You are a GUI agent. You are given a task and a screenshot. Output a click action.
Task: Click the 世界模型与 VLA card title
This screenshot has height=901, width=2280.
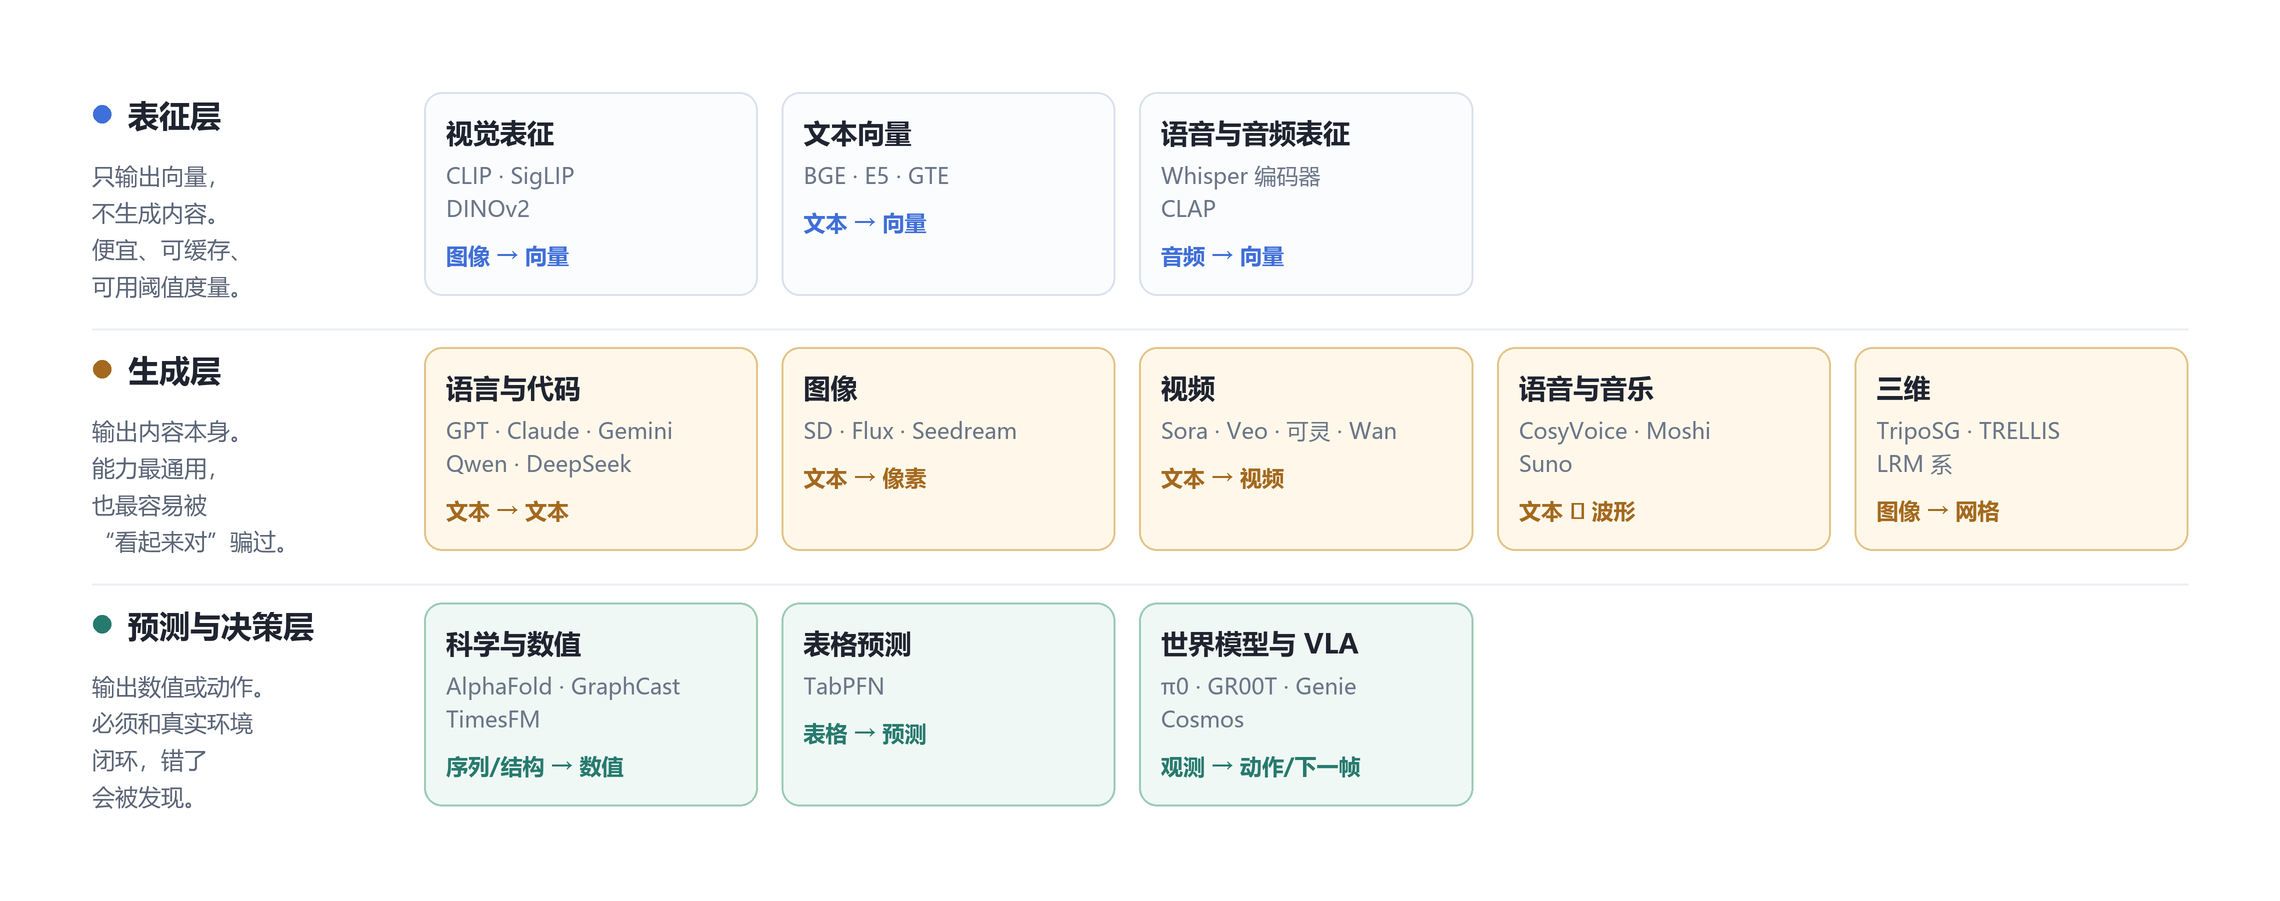click(x=1259, y=645)
